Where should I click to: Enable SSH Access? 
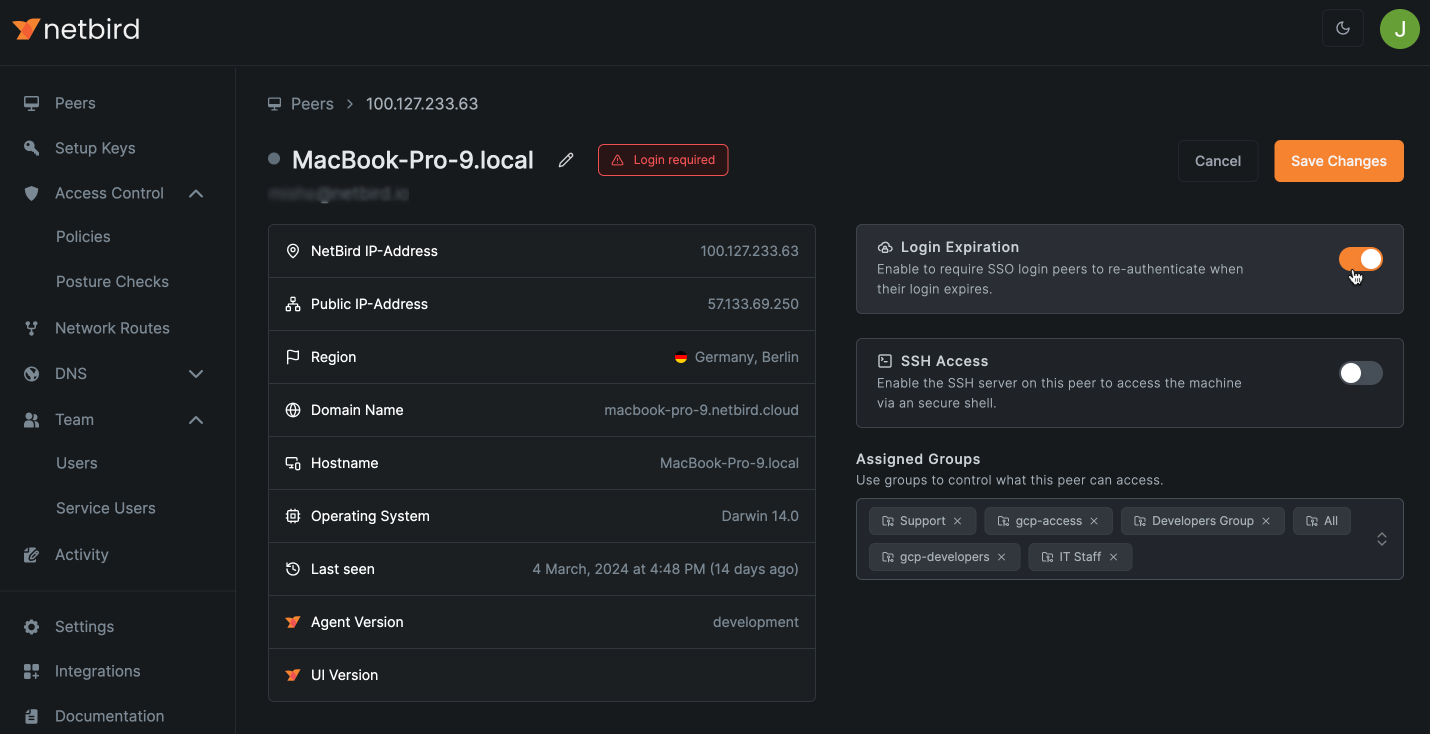(x=1360, y=372)
